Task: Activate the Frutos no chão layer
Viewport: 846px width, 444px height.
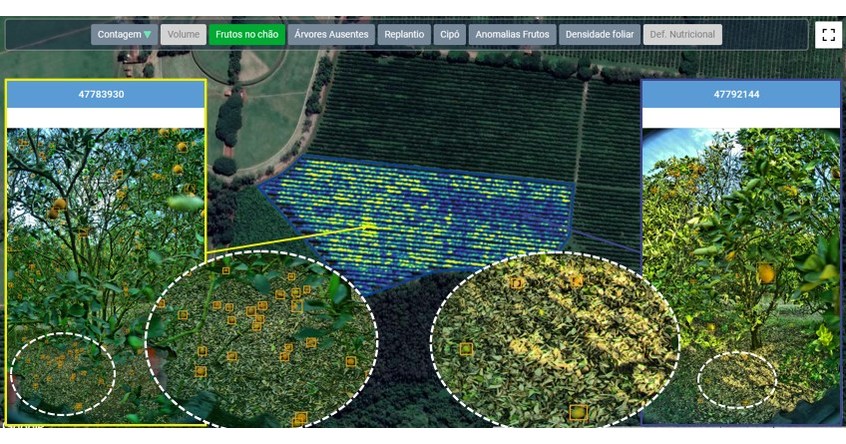Action: coord(247,35)
